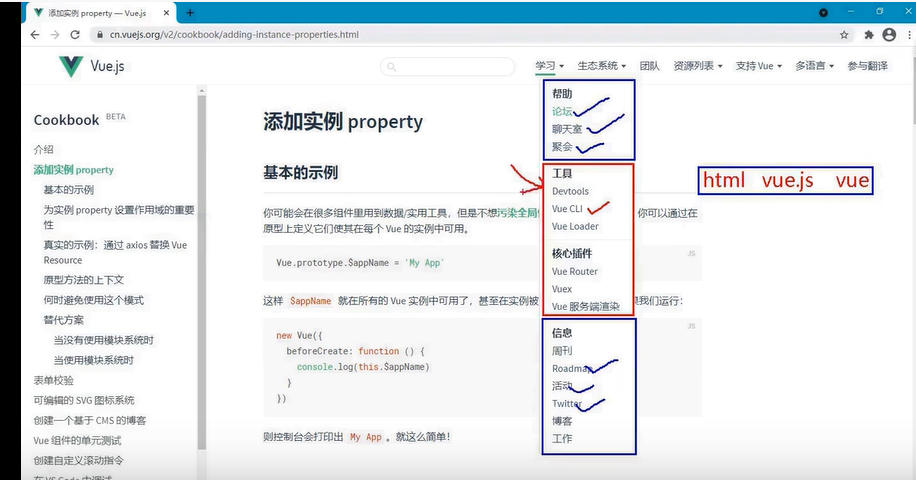Open 添加实例 property sidebar link
Screen dimensions: 916x480
pyautogui.click(x=74, y=170)
